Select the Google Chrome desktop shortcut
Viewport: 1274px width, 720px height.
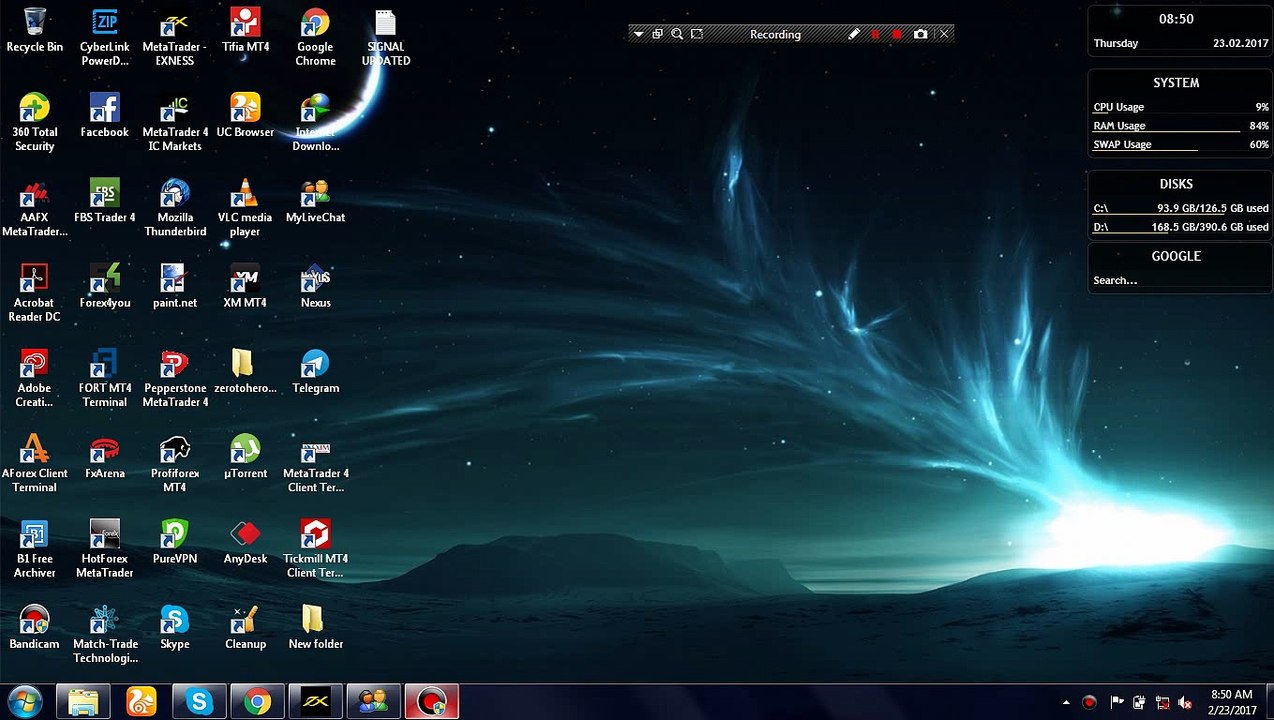pyautogui.click(x=315, y=38)
